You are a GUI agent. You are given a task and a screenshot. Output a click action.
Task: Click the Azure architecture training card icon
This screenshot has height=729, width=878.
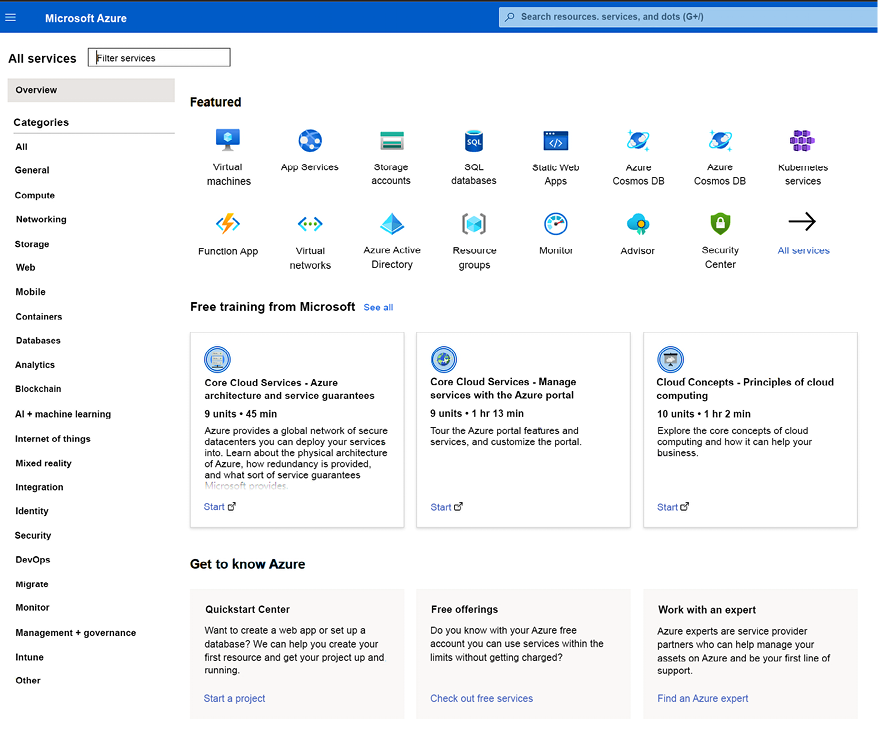(x=217, y=359)
